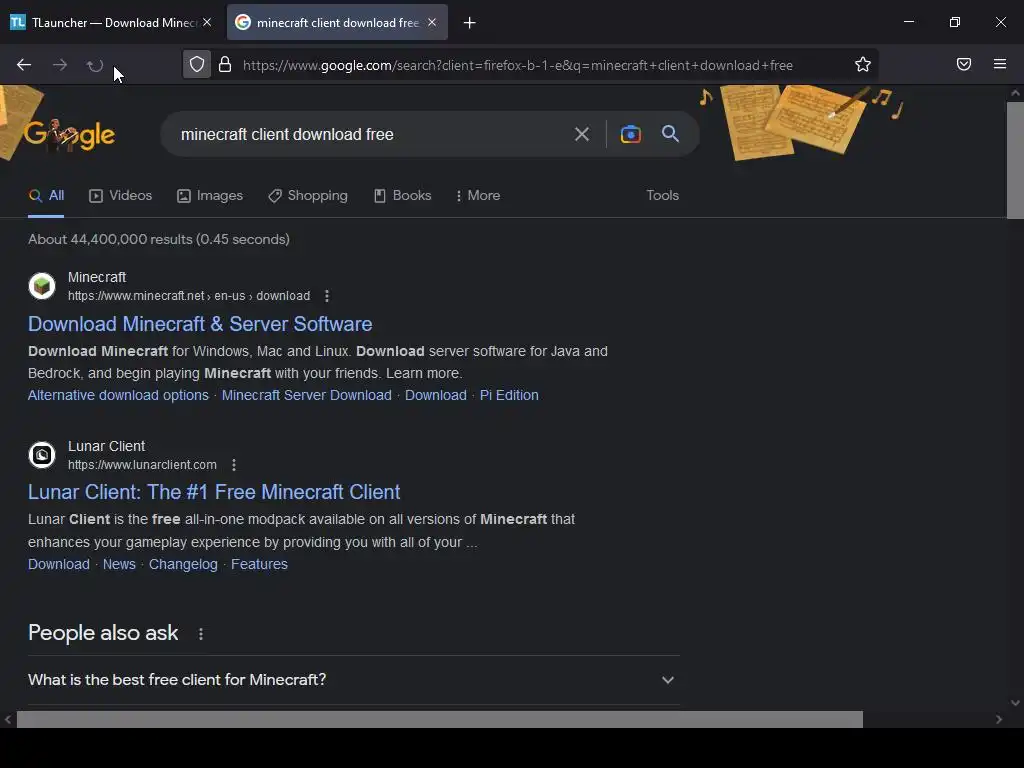1024x768 pixels.
Task: Focus the browser address bar URL
Action: click(x=517, y=65)
